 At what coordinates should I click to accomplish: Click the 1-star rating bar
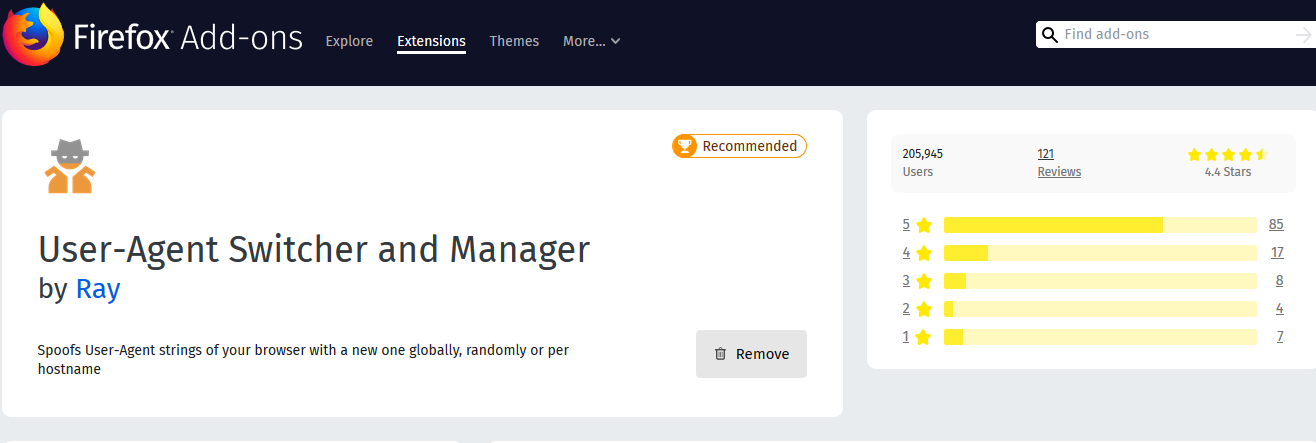click(x=1100, y=337)
